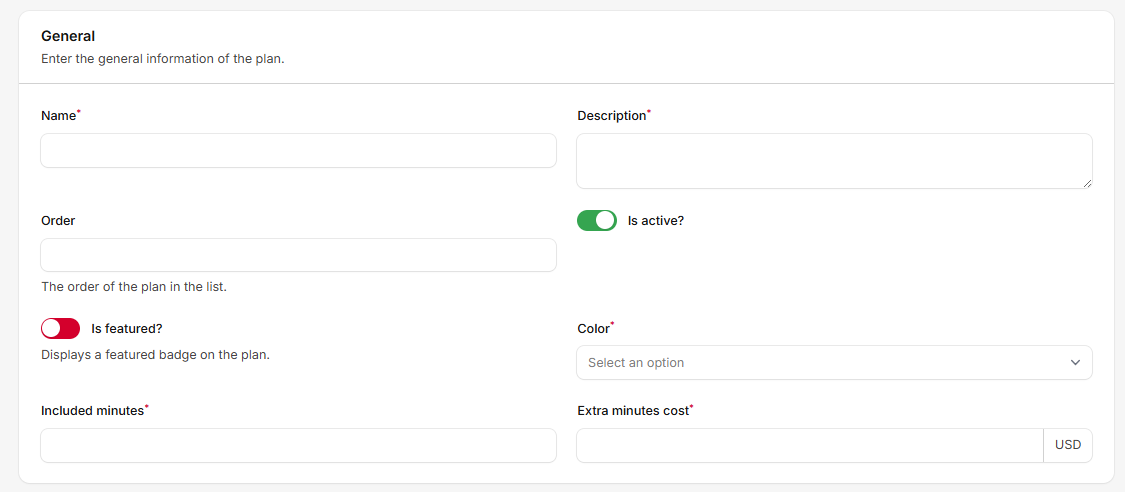Viewport: 1125px width, 492px height.
Task: Click the USD currency suffix
Action: 1068,446
